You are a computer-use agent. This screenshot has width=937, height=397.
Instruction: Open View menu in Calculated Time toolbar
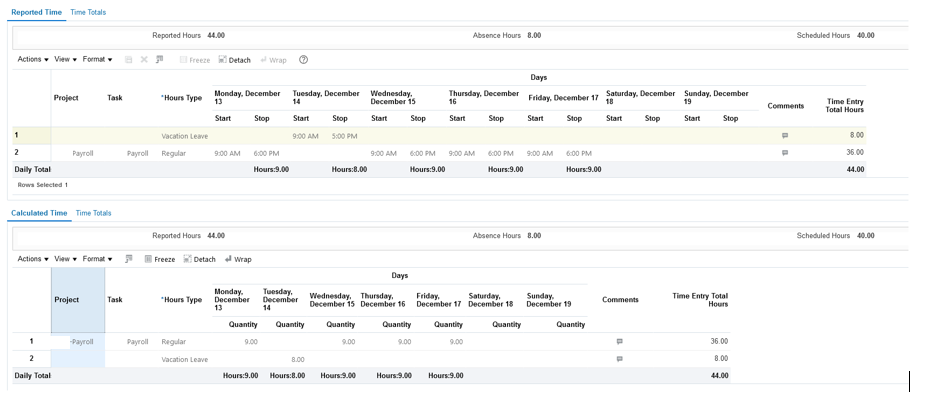pos(66,259)
